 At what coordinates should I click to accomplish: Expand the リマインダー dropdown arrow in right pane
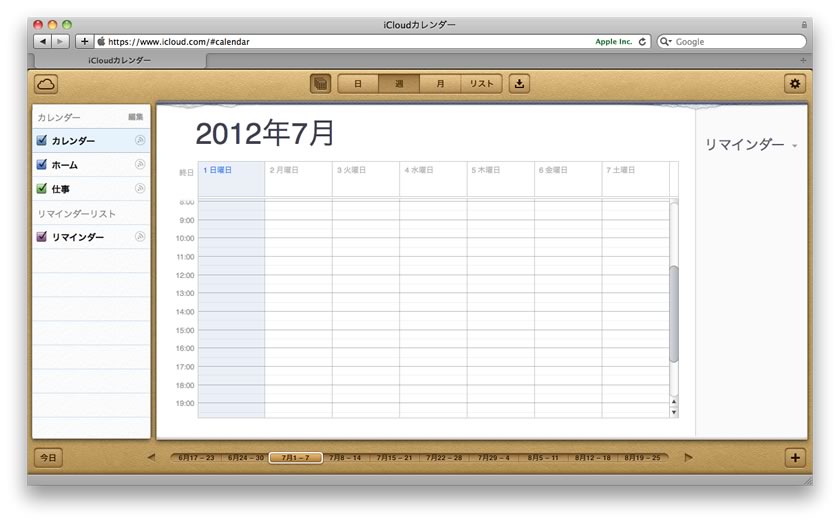pyautogui.click(x=794, y=146)
